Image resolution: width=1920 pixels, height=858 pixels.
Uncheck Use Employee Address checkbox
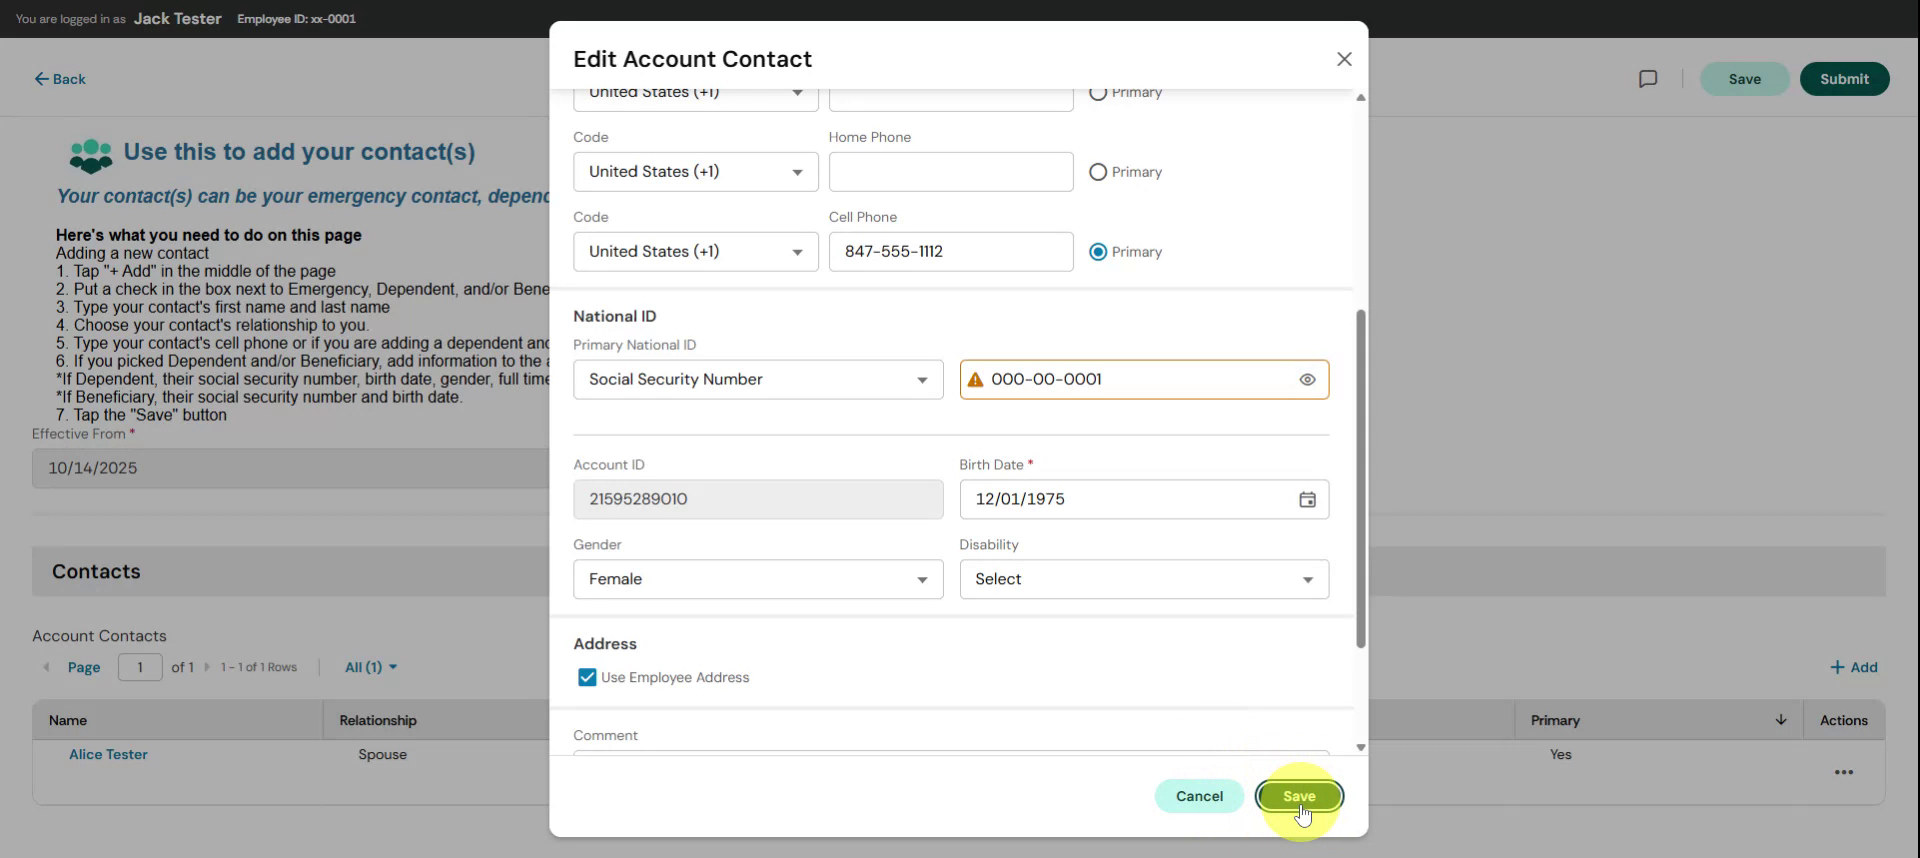click(587, 678)
